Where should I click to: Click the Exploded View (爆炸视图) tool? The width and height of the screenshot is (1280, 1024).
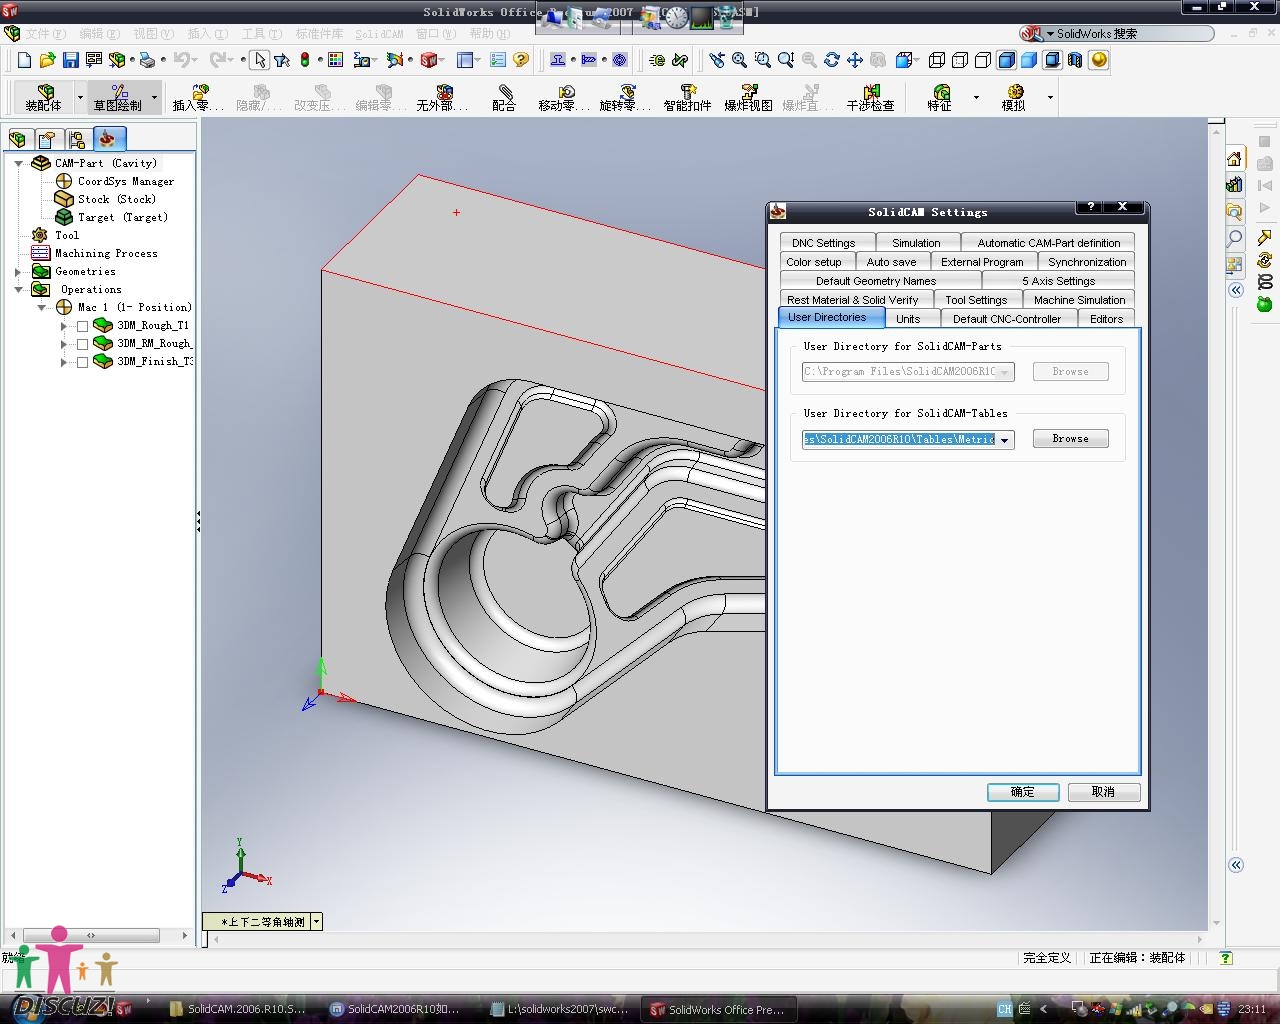(x=748, y=97)
